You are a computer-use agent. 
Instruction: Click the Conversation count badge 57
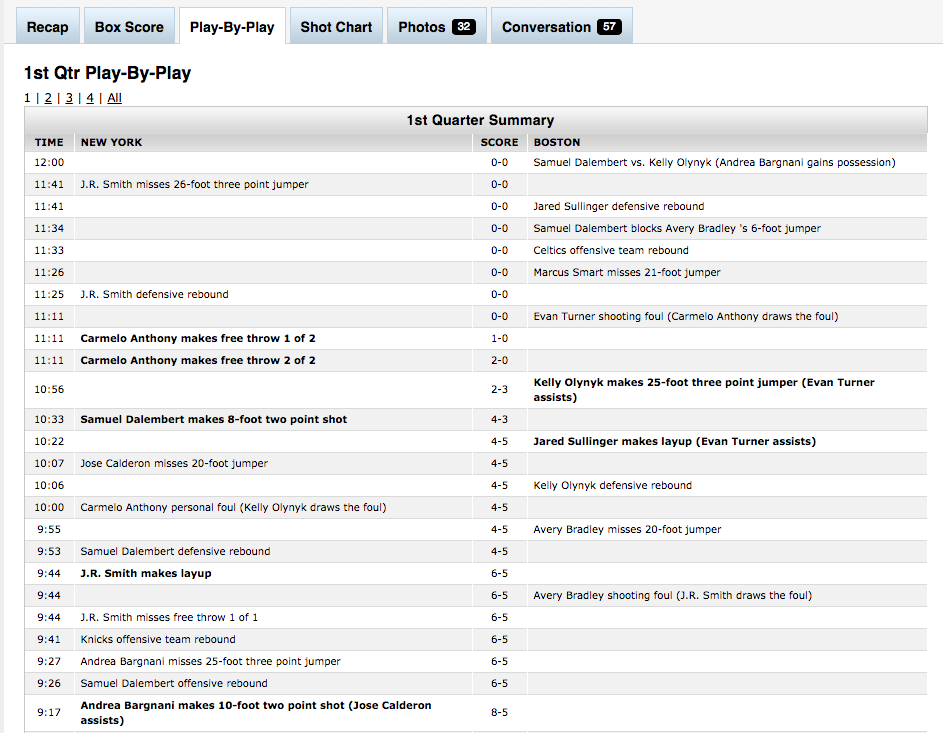click(609, 26)
